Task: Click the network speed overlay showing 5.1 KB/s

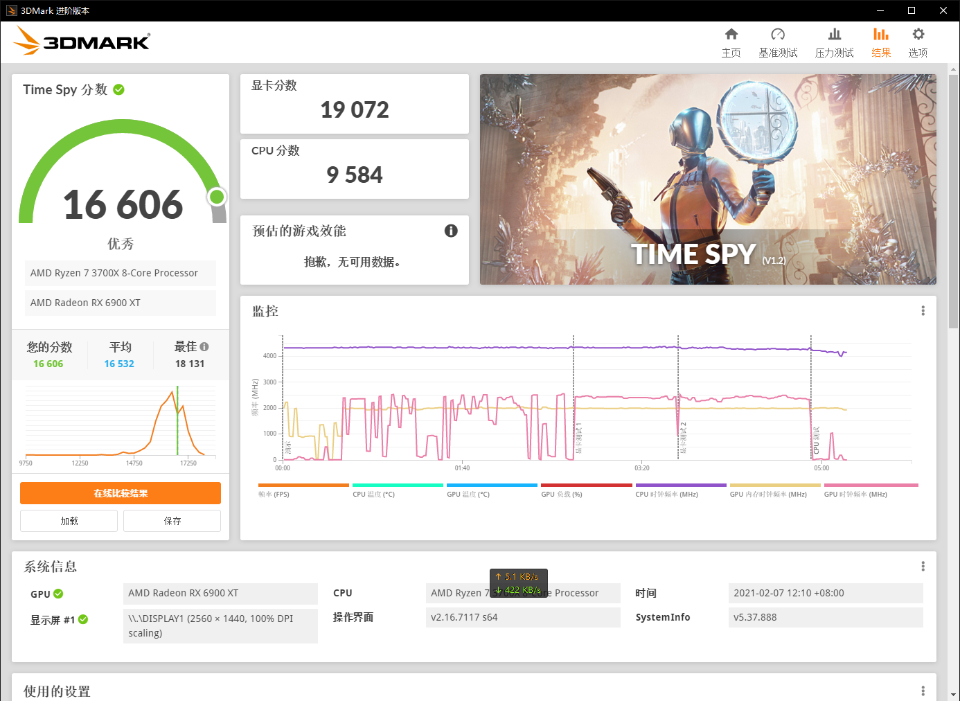Action: point(519,583)
